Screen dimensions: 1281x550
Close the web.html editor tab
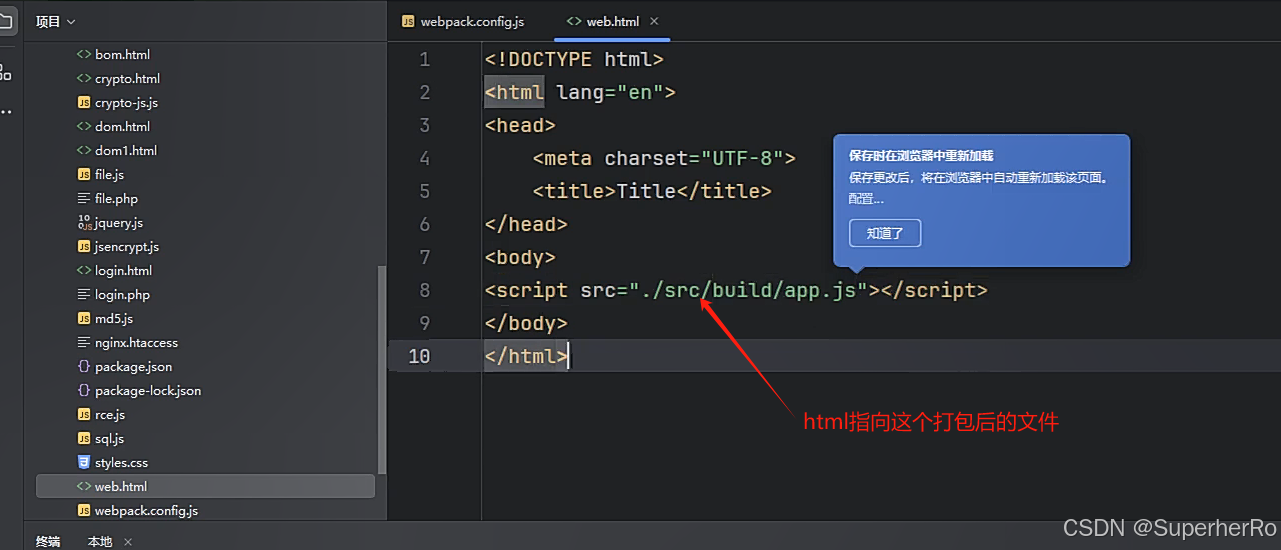(654, 21)
